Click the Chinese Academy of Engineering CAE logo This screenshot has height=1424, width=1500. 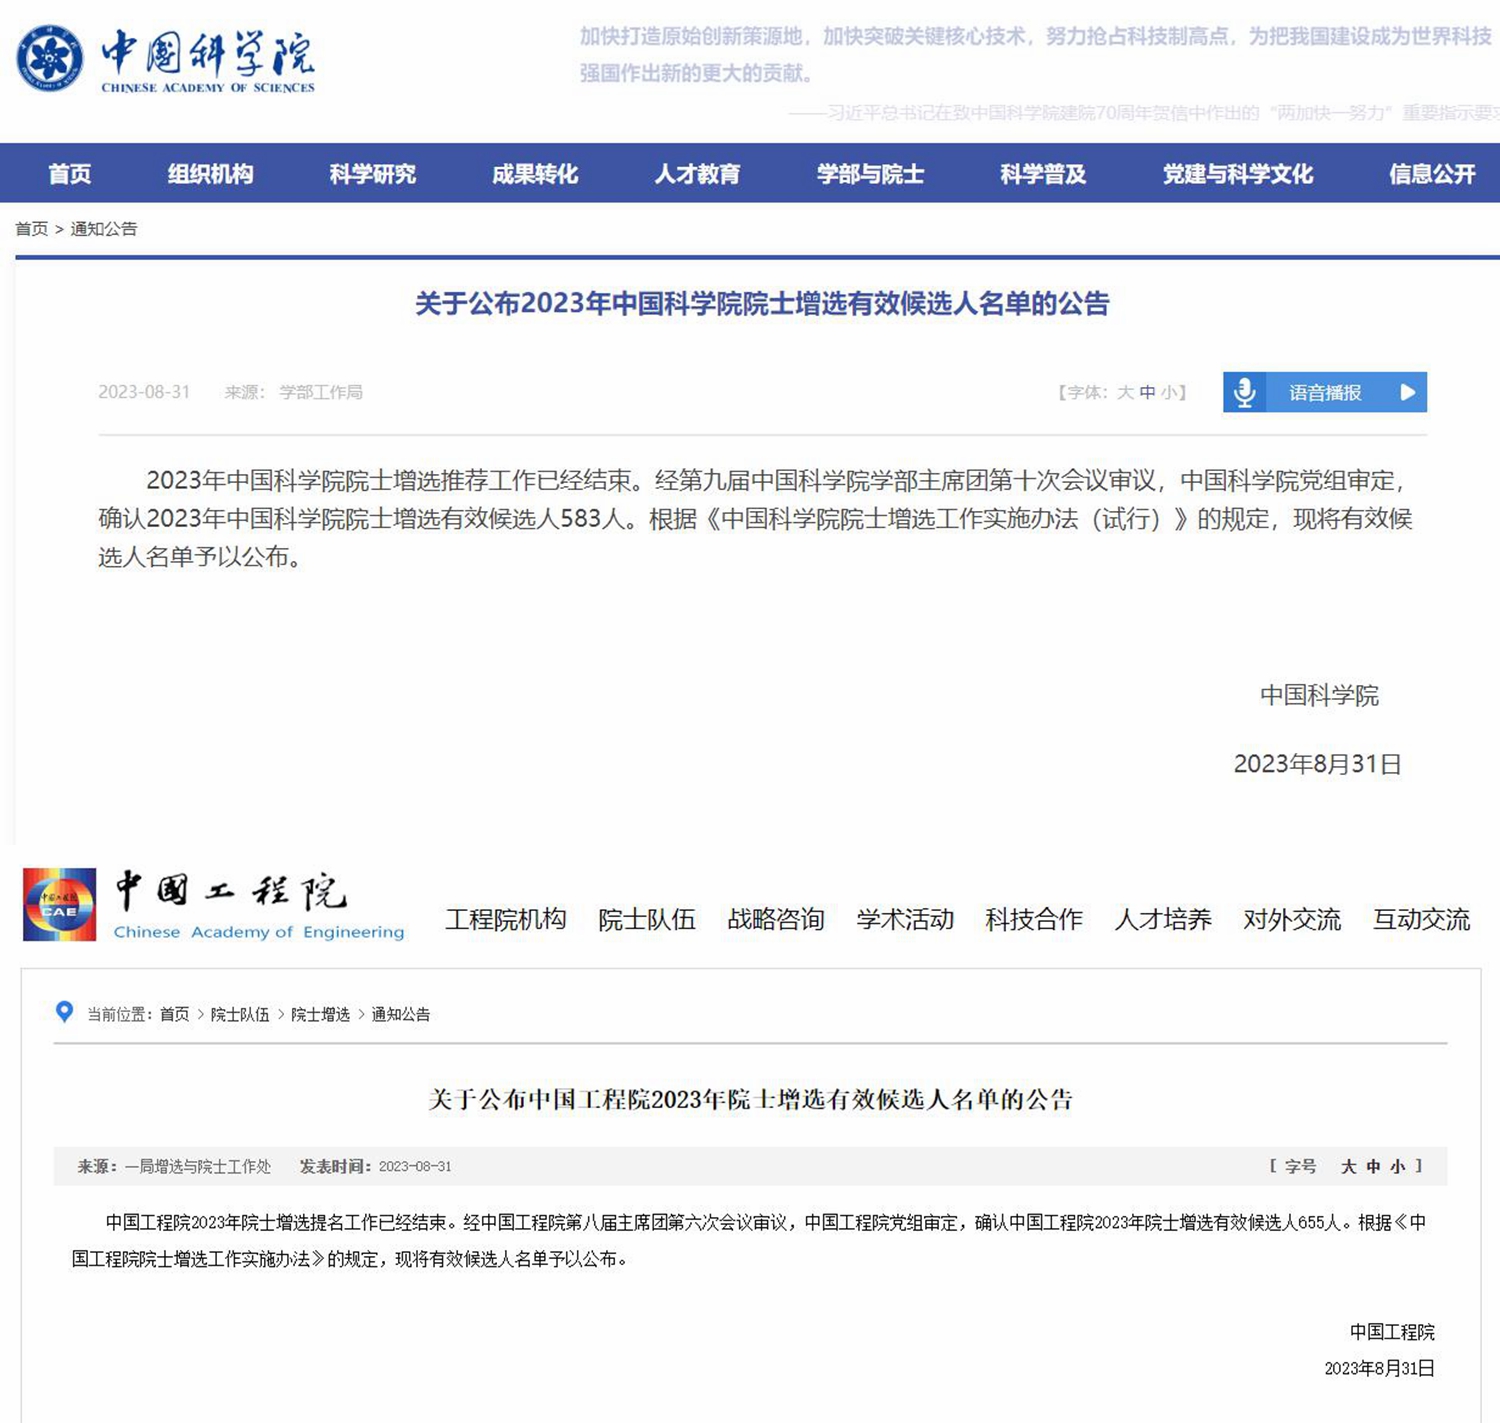60,905
